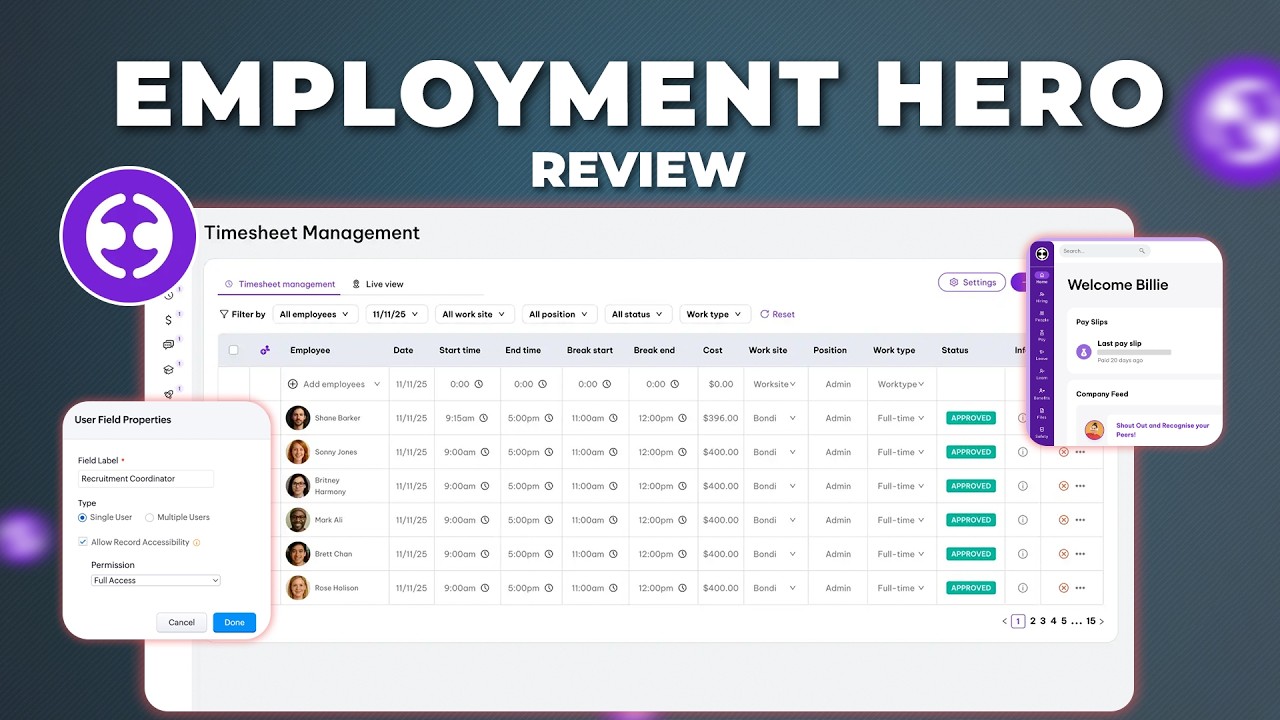Click the chat bubble icon in left sidebar
Screen dimensions: 1280x720
pos(168,345)
